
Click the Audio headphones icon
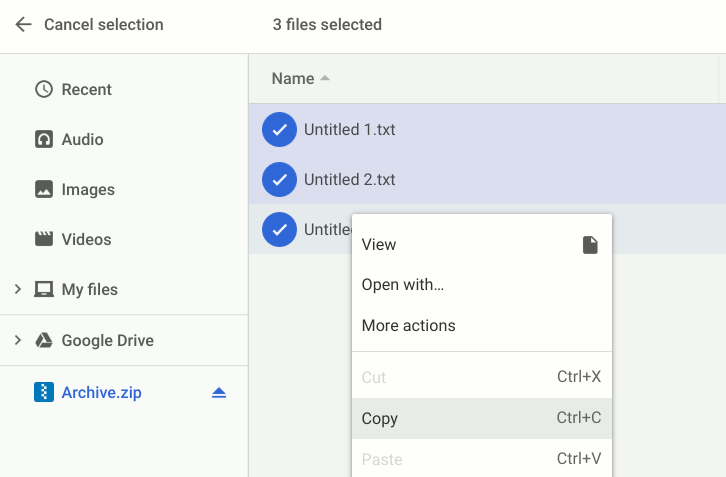tap(44, 139)
